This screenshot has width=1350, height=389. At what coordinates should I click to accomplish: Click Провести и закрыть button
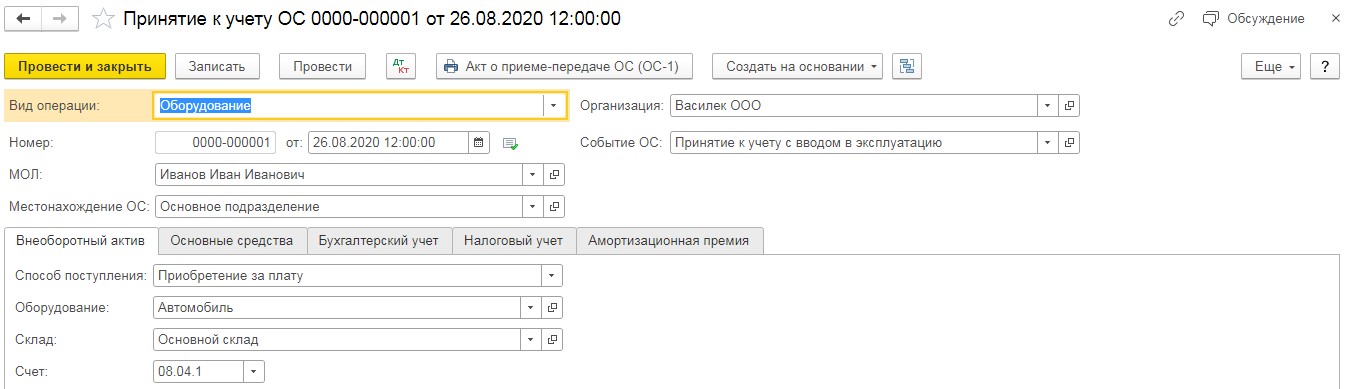pyautogui.click(x=84, y=67)
